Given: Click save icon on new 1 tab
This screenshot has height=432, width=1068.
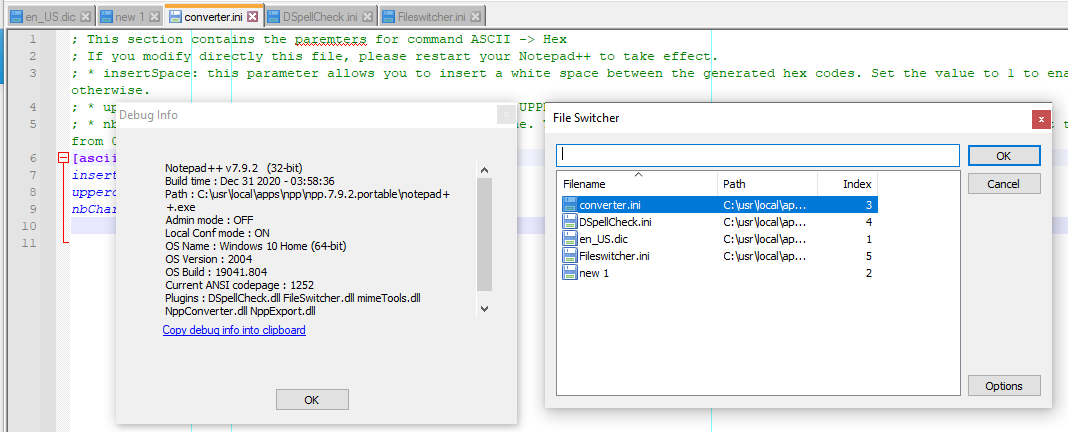Looking at the screenshot, I should click(106, 16).
